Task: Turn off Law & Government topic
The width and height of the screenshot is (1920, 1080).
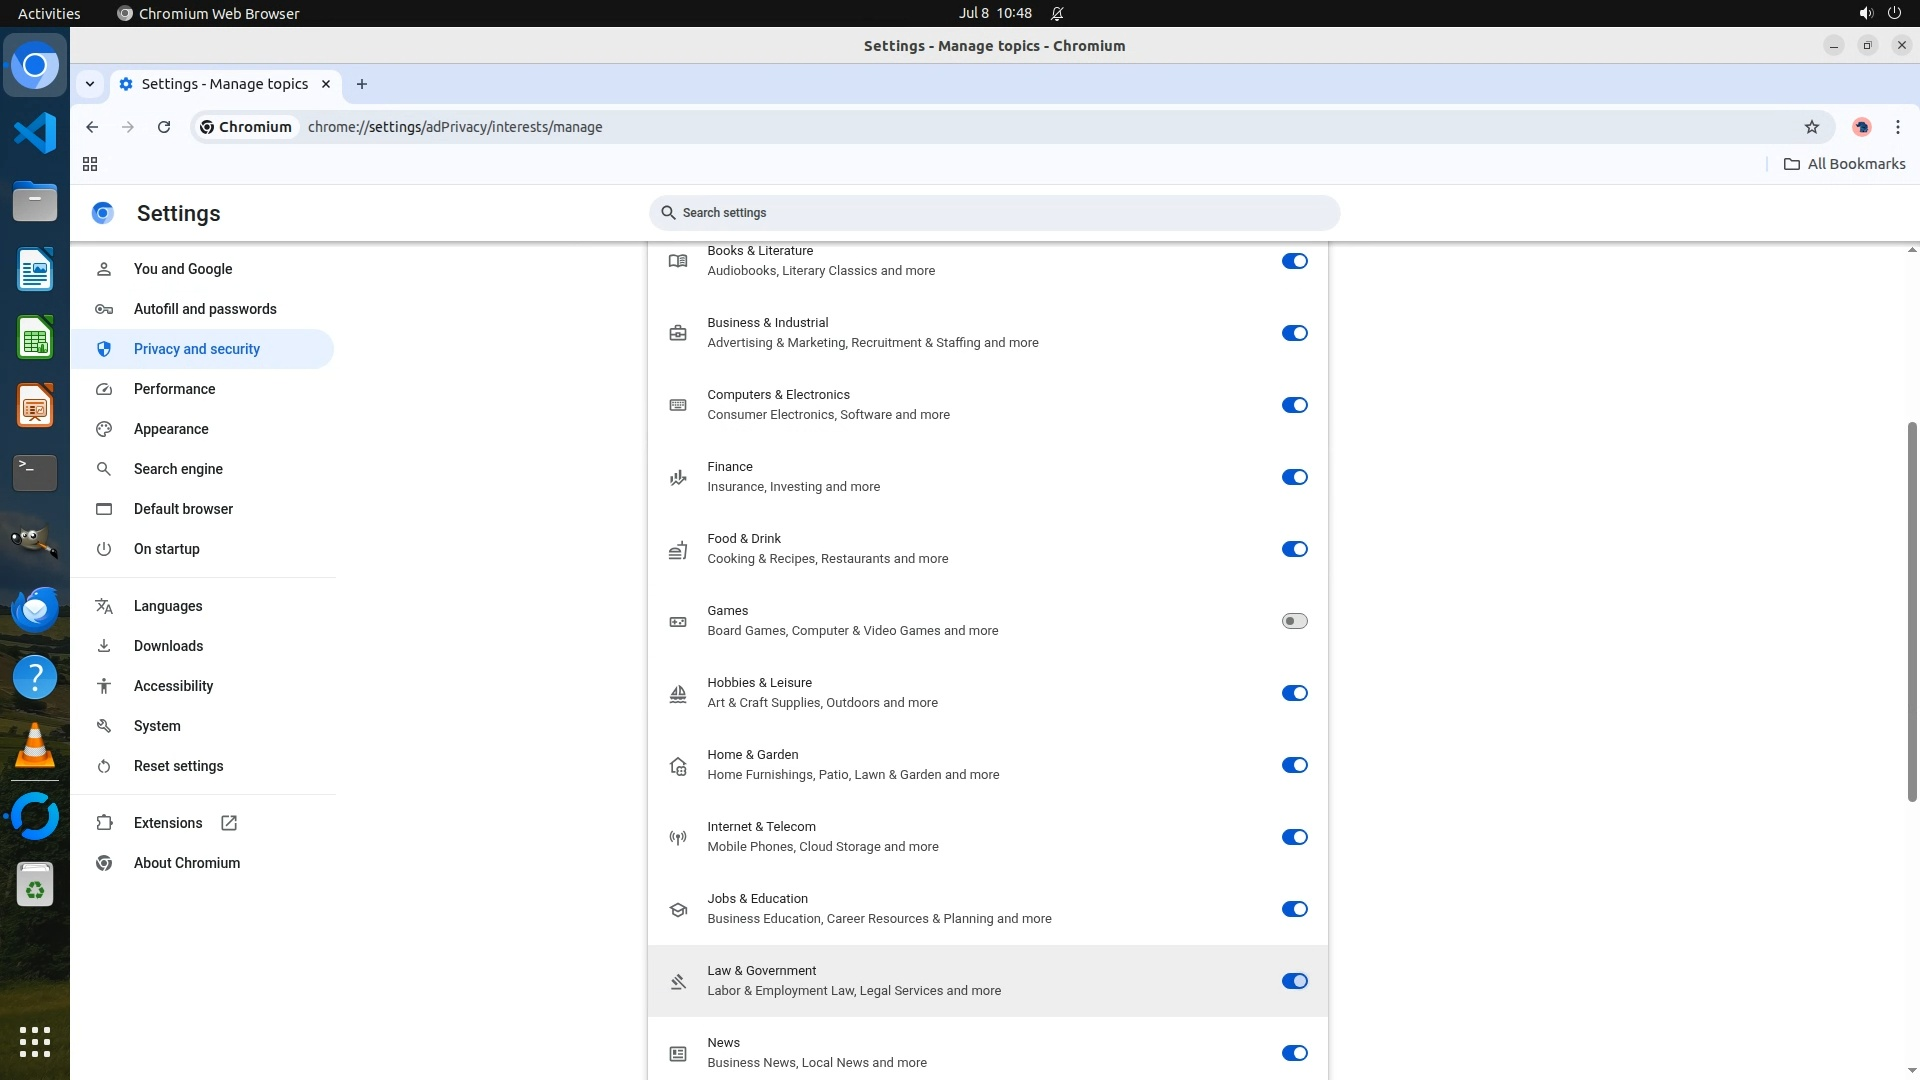Action: (1294, 981)
